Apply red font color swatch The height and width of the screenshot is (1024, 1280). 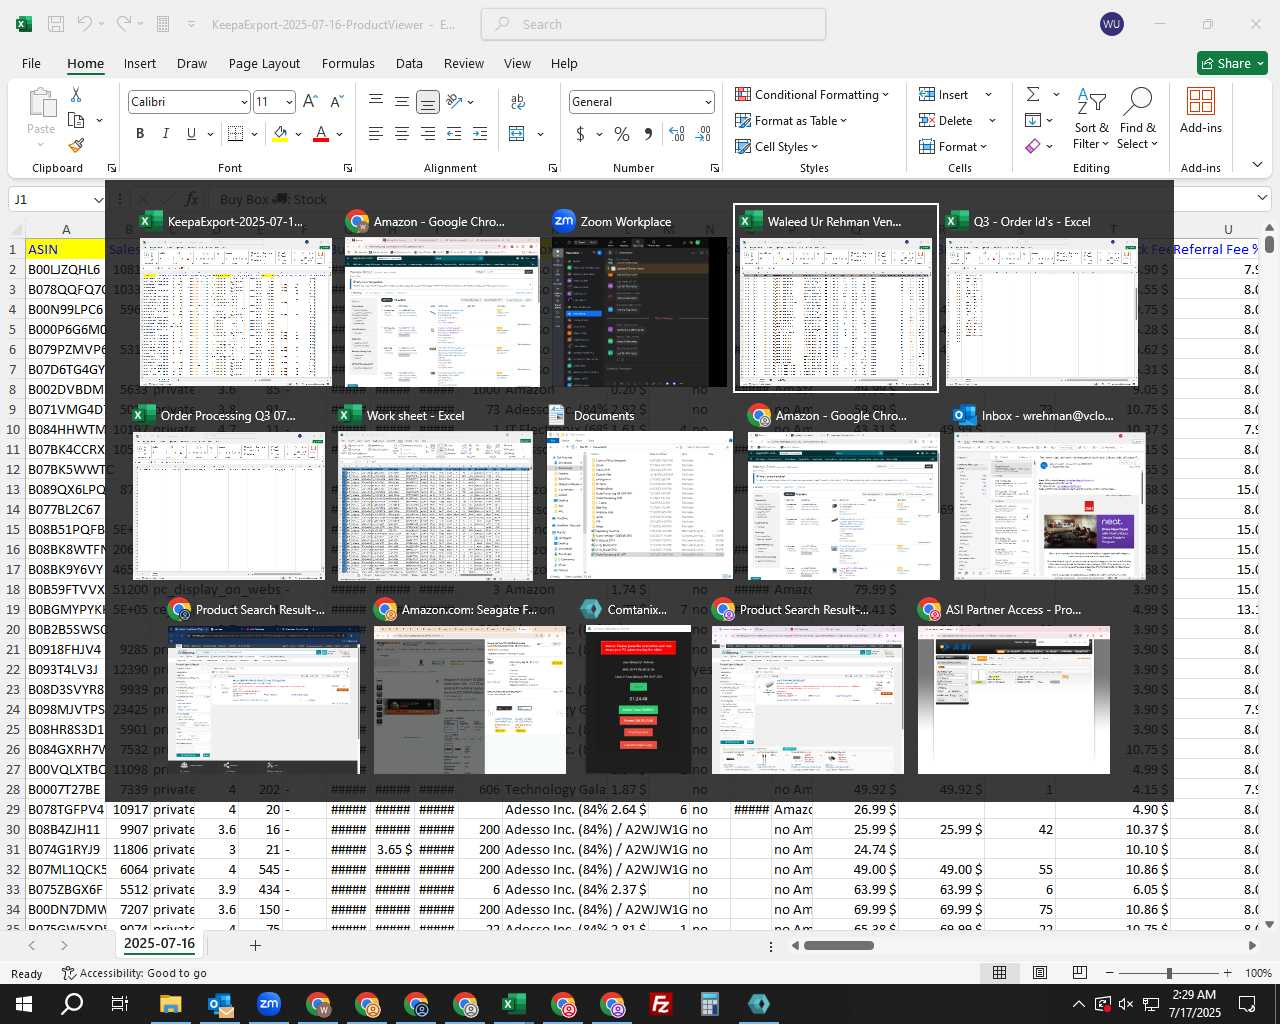[321, 133]
